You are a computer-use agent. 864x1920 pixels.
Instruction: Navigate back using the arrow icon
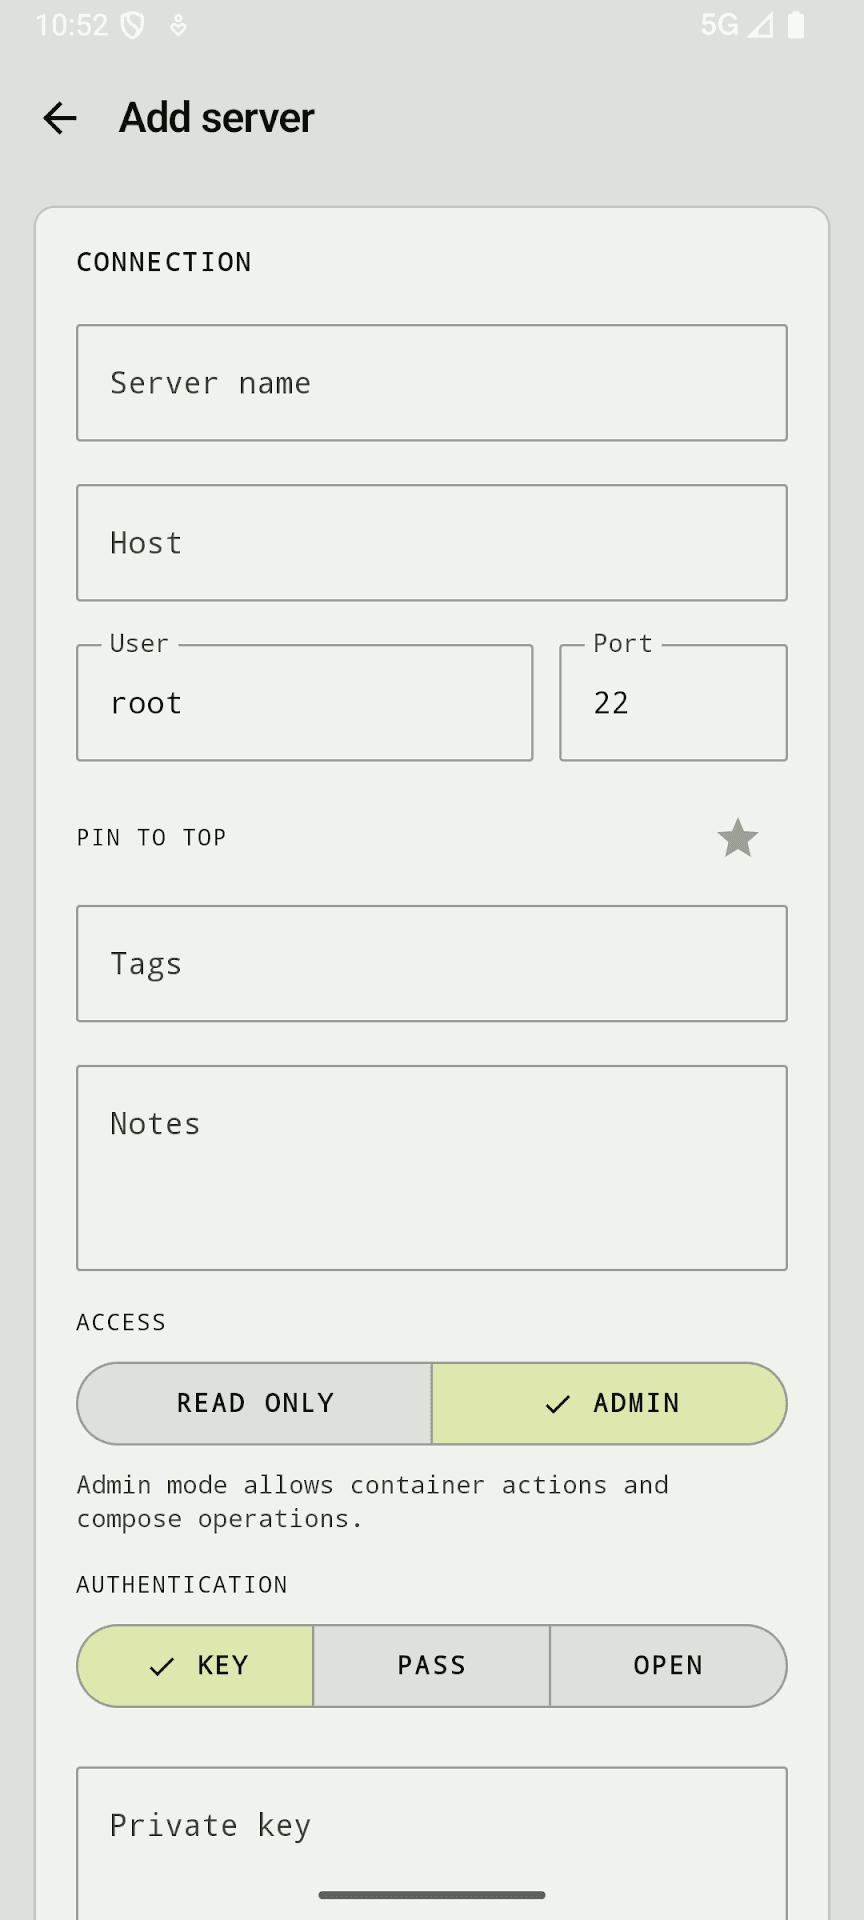[x=60, y=117]
